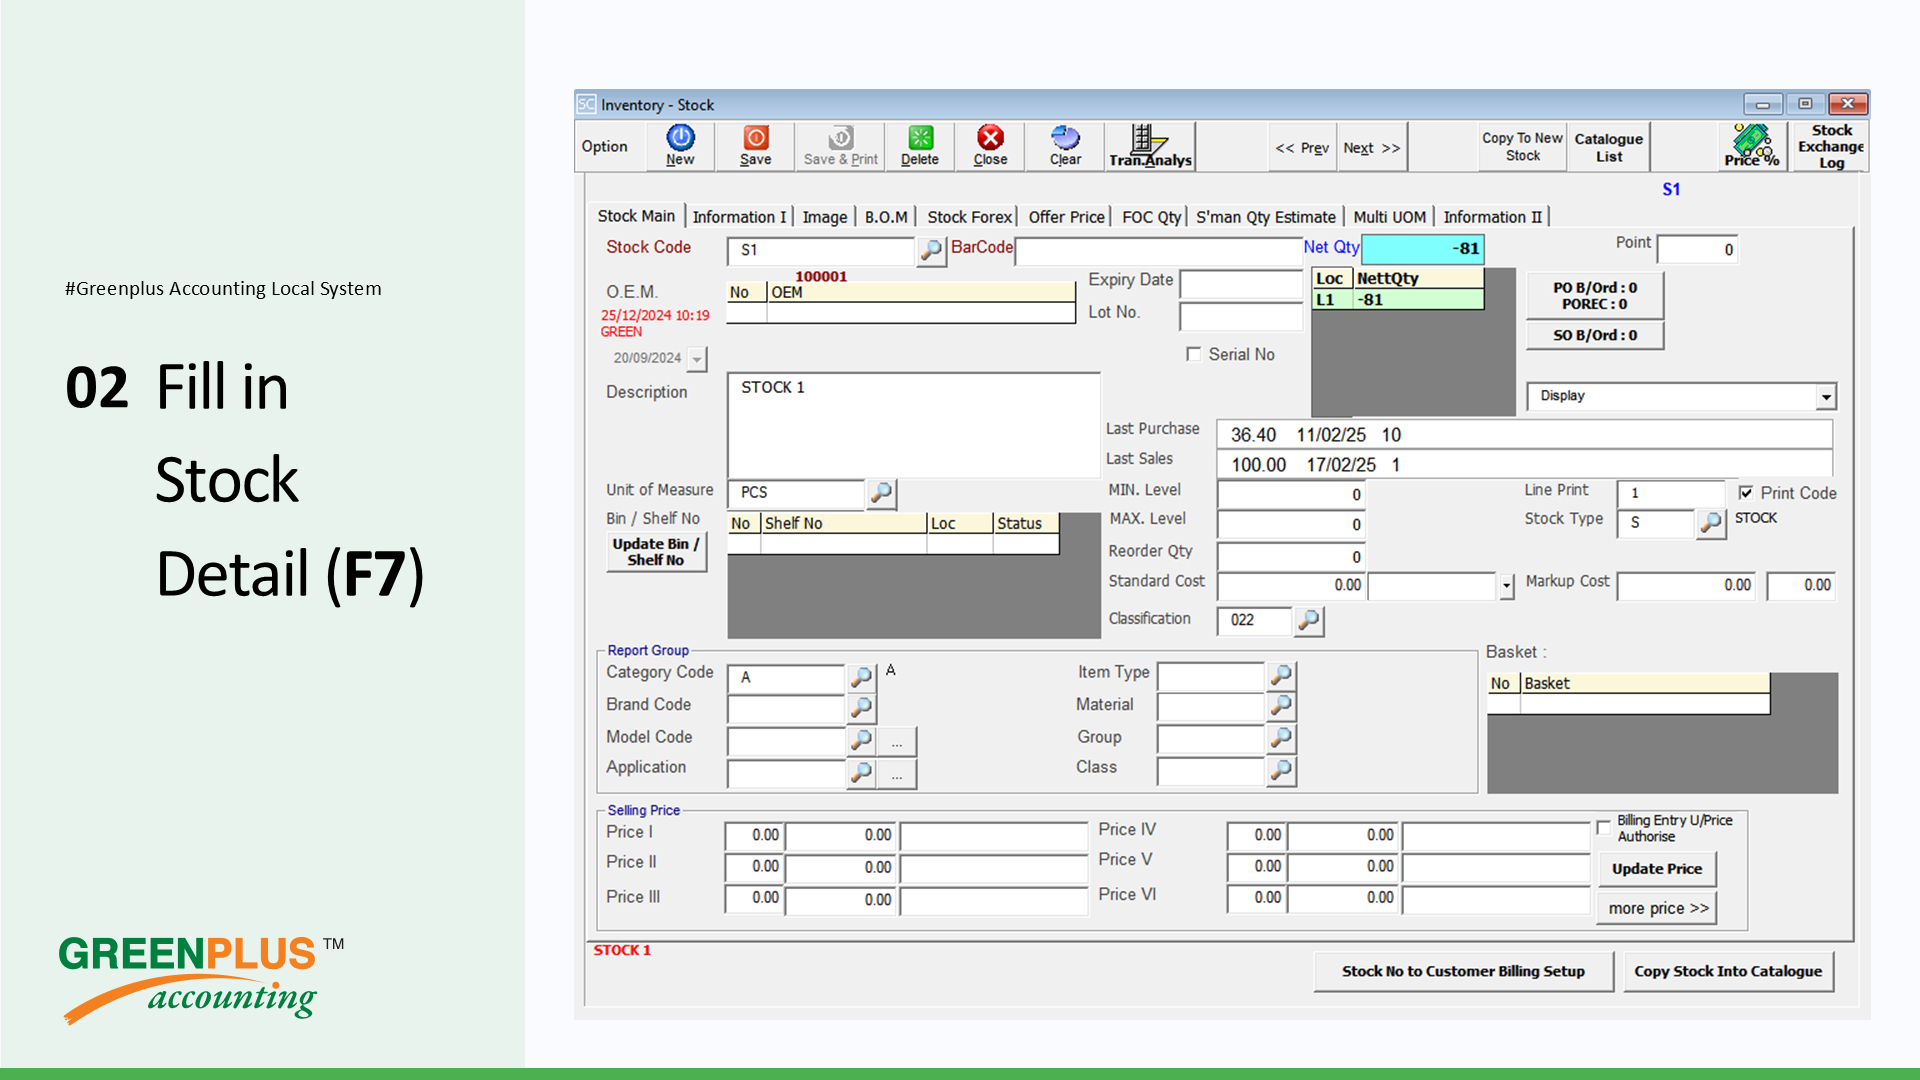Select the Stock Main tab
1920x1080 pixels.
pos(636,216)
